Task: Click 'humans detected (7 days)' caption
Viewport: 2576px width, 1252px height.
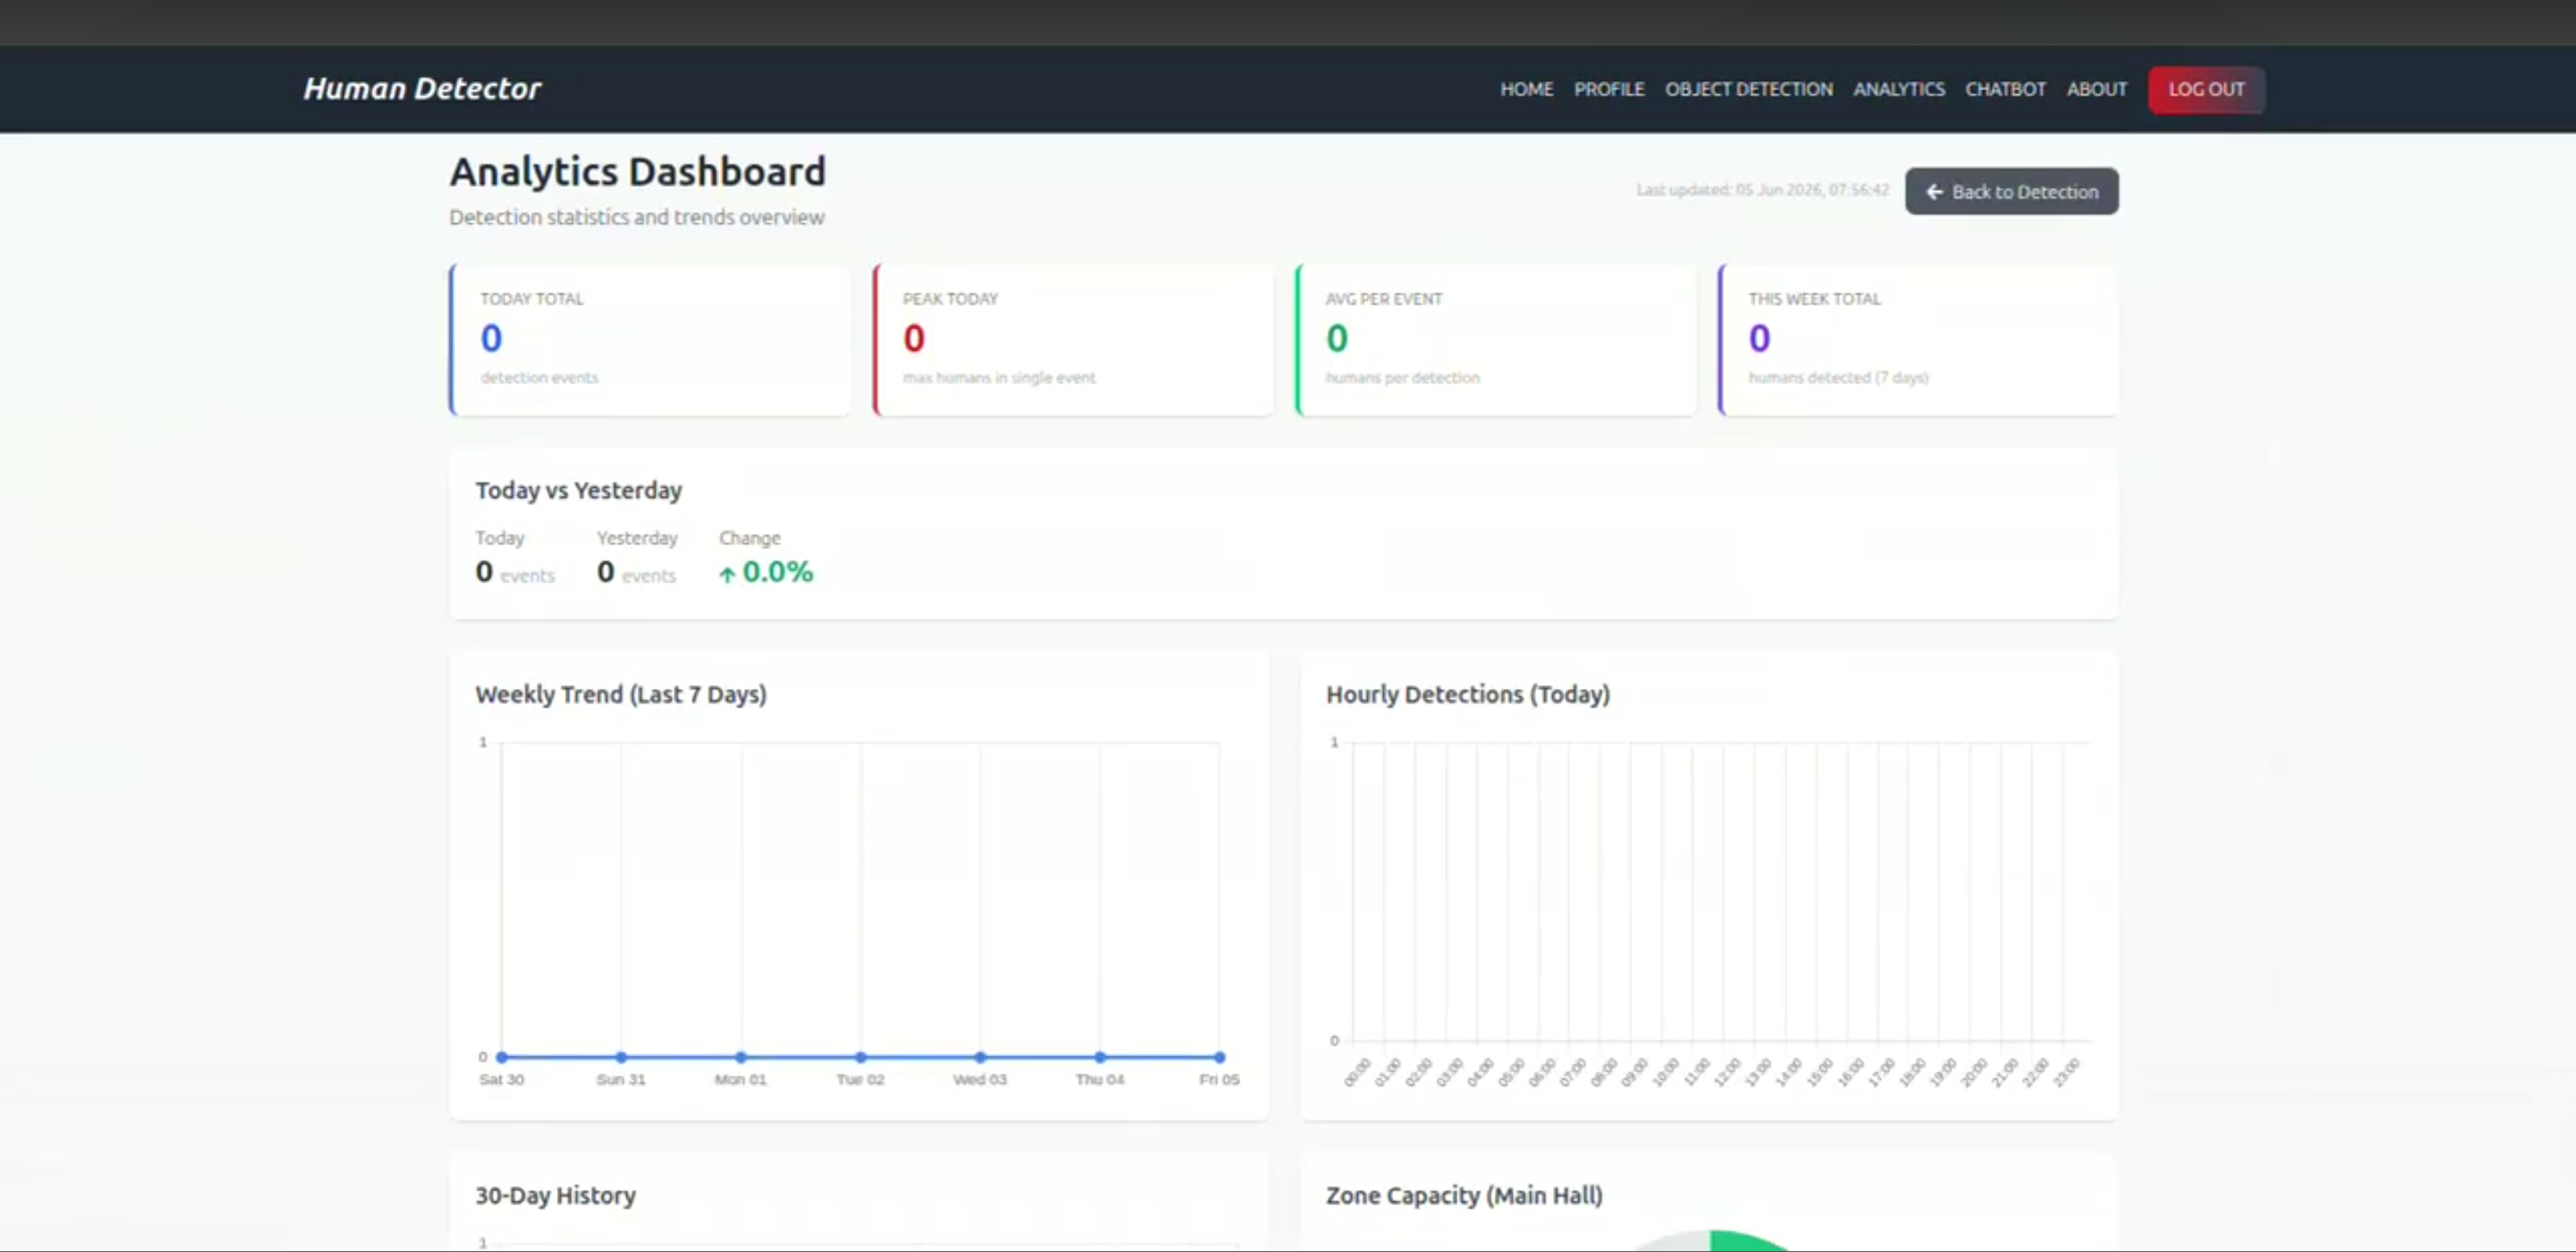Action: click(x=1838, y=377)
